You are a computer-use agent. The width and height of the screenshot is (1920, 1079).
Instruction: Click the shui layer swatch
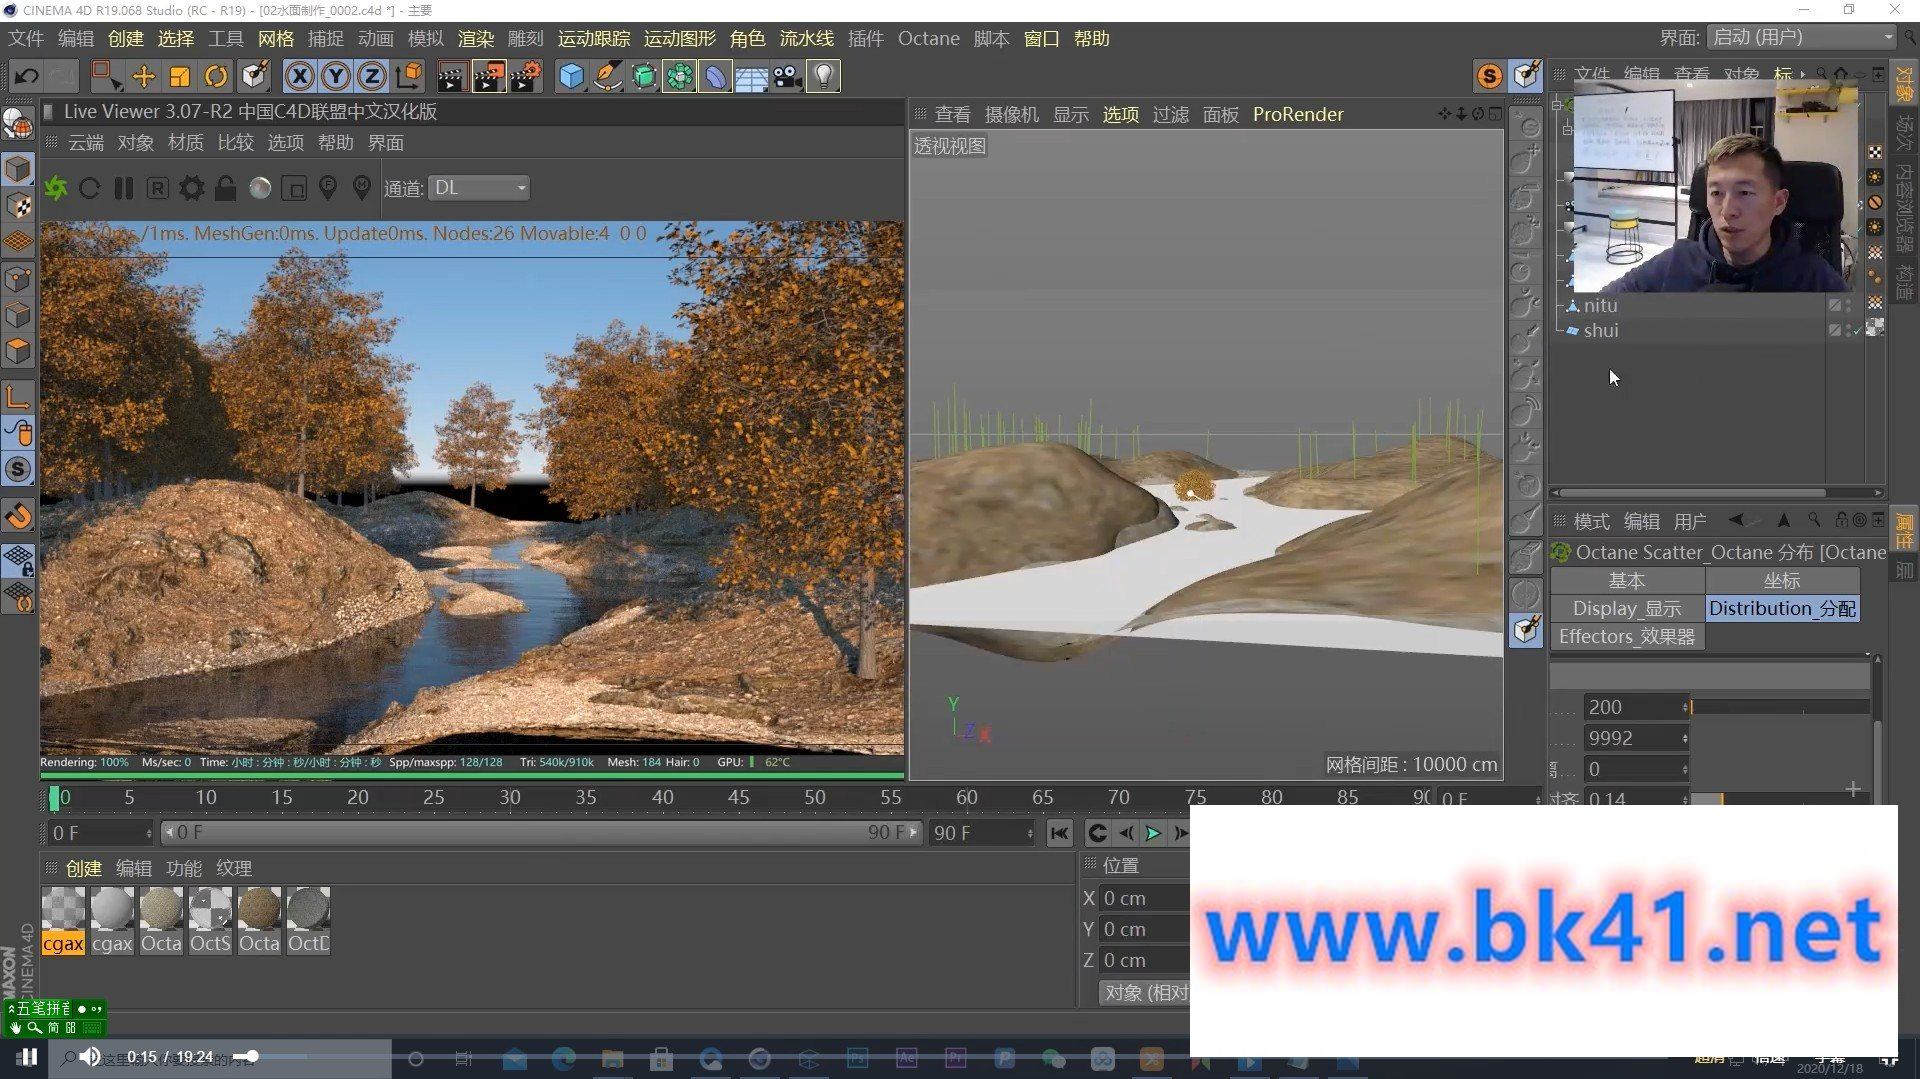pyautogui.click(x=1834, y=330)
